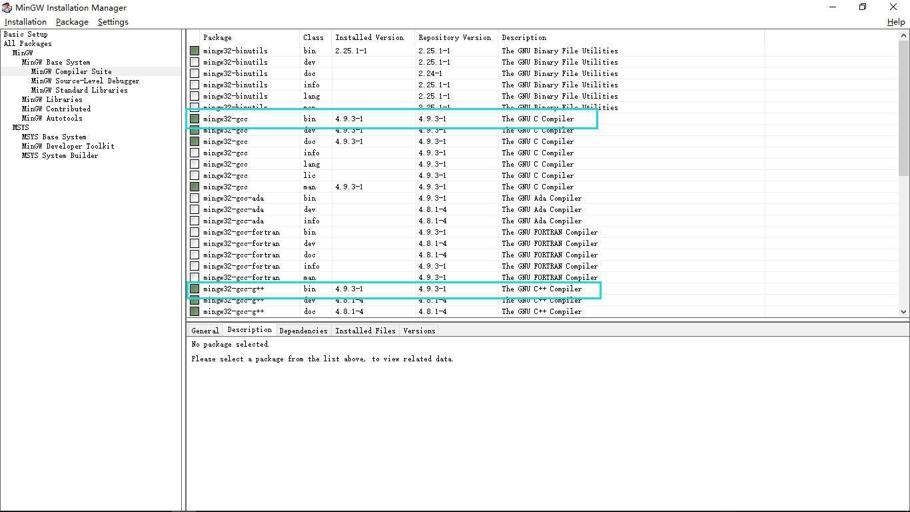Select the MSYS tree node
910x512 pixels.
20,127
